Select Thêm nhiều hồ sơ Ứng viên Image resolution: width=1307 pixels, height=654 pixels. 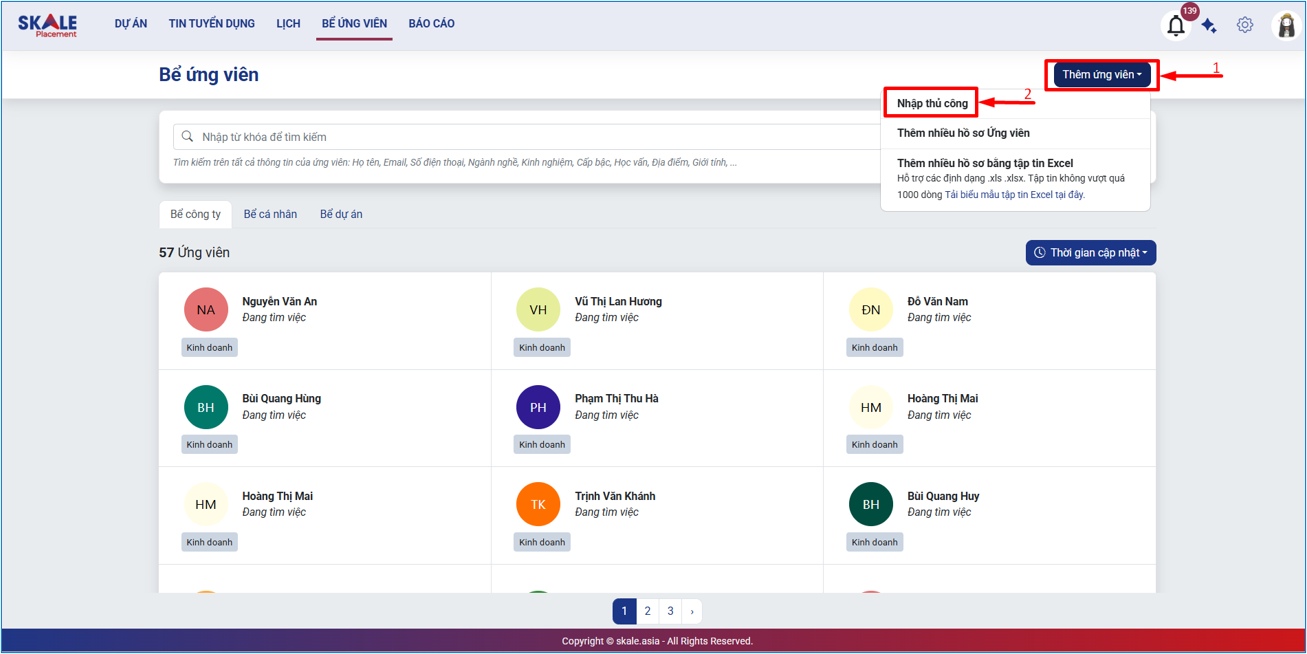coord(963,133)
